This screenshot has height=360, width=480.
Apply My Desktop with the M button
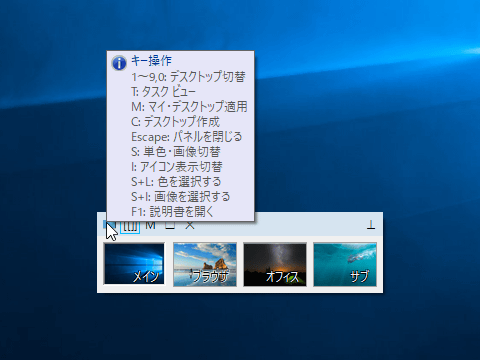(150, 226)
